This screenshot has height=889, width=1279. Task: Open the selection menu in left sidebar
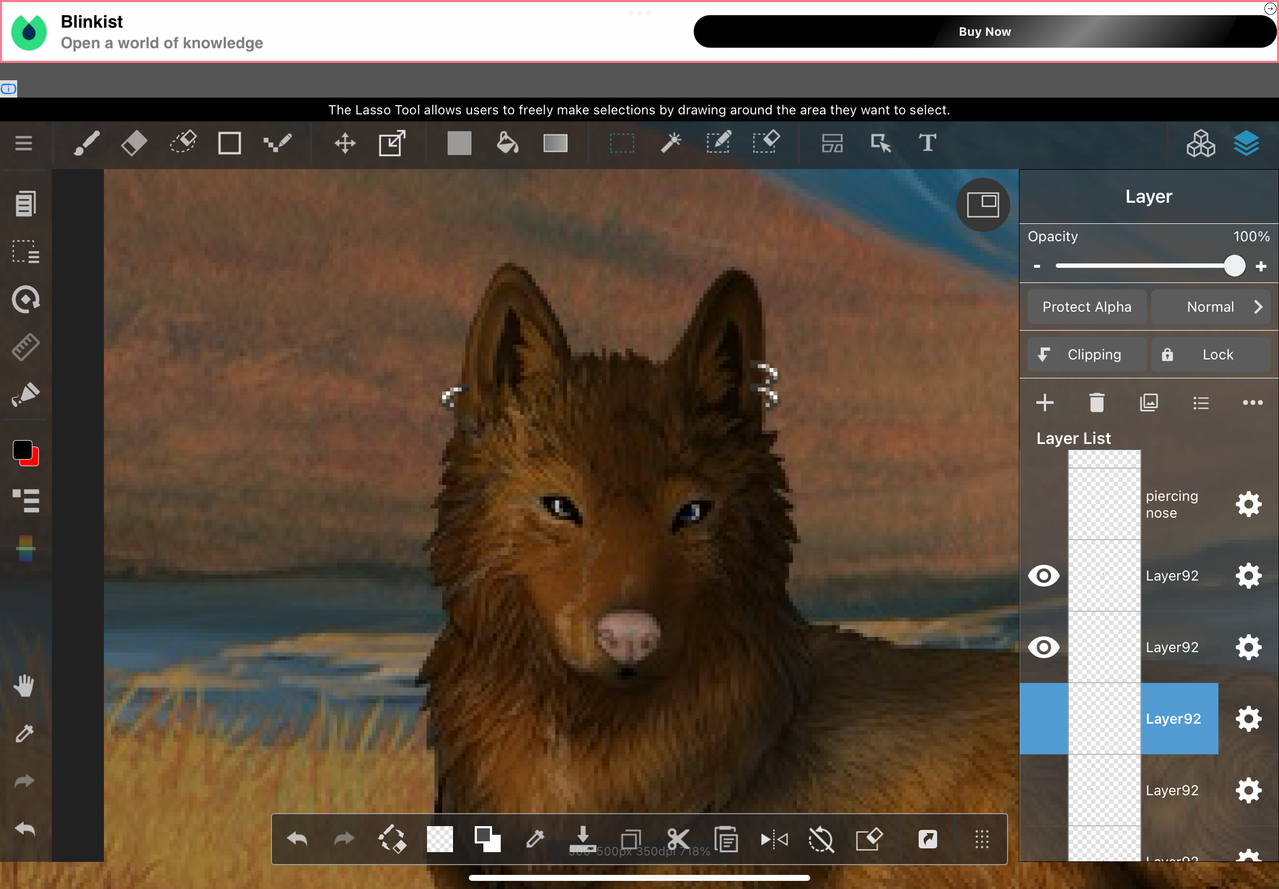pyautogui.click(x=26, y=252)
